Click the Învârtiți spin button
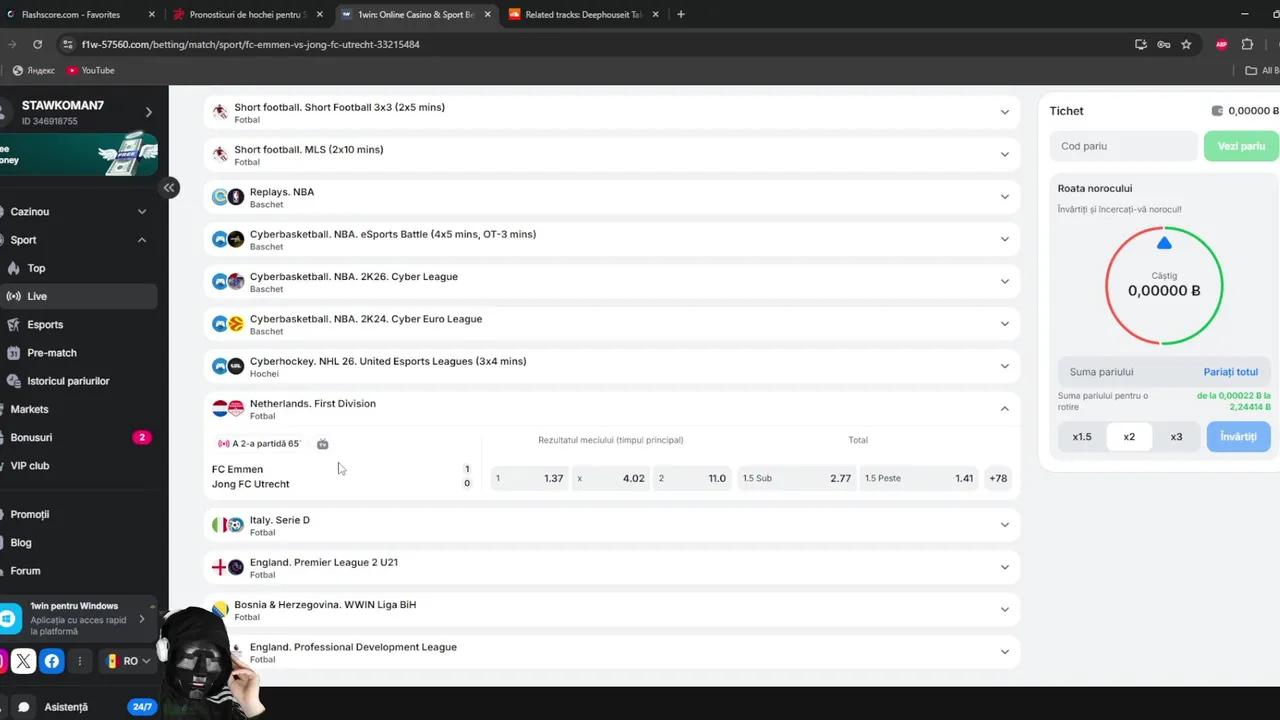 point(1238,437)
